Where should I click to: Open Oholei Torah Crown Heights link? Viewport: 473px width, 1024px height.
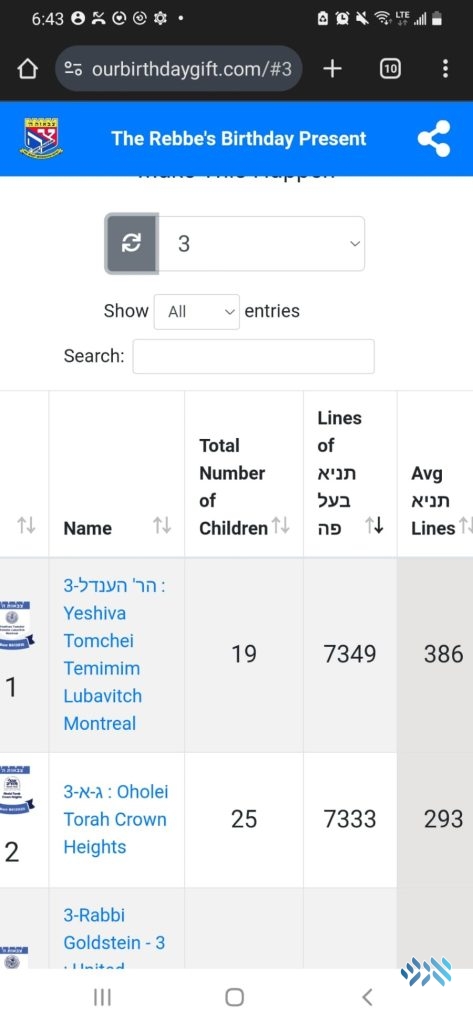pos(116,820)
